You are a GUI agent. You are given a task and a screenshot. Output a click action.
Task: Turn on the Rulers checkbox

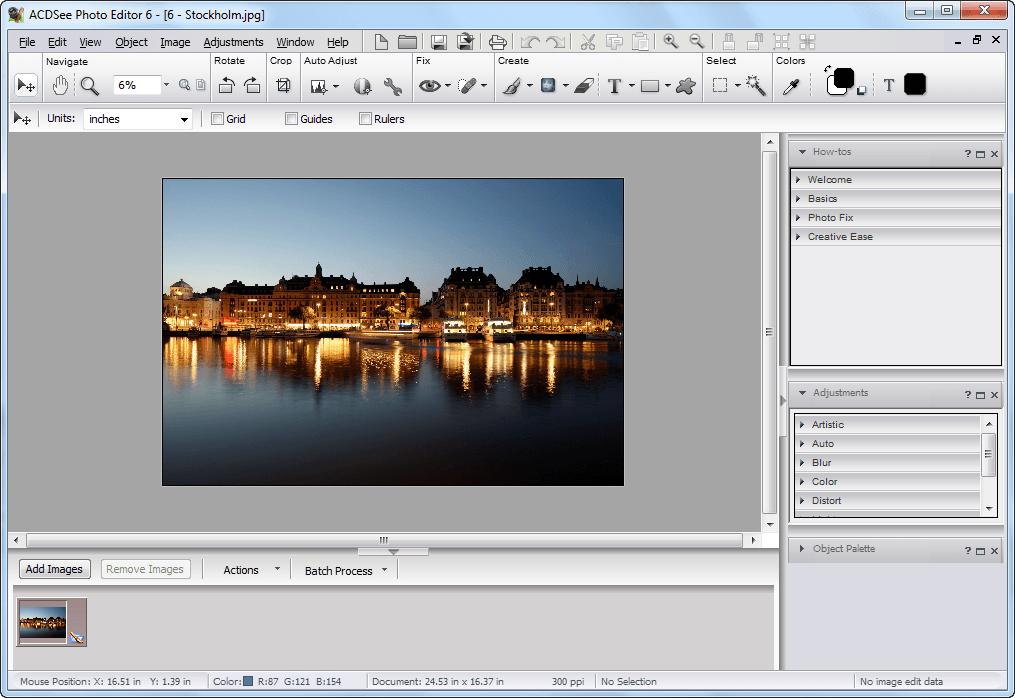click(x=365, y=119)
